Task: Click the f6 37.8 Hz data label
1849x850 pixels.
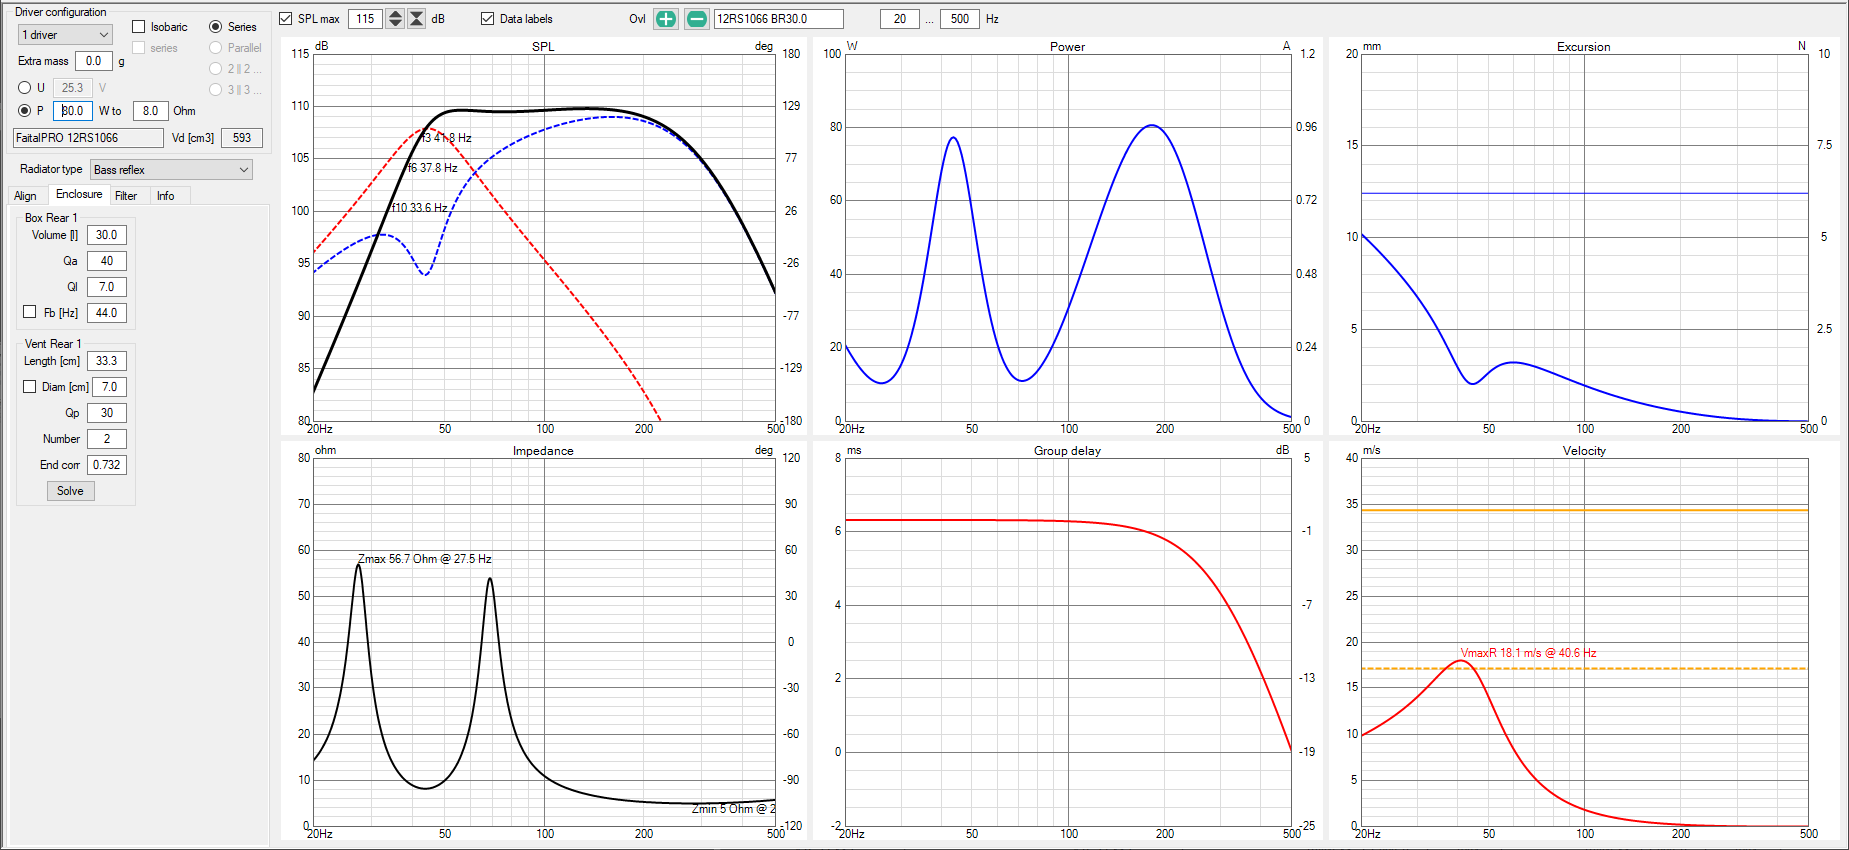Action: 432,168
